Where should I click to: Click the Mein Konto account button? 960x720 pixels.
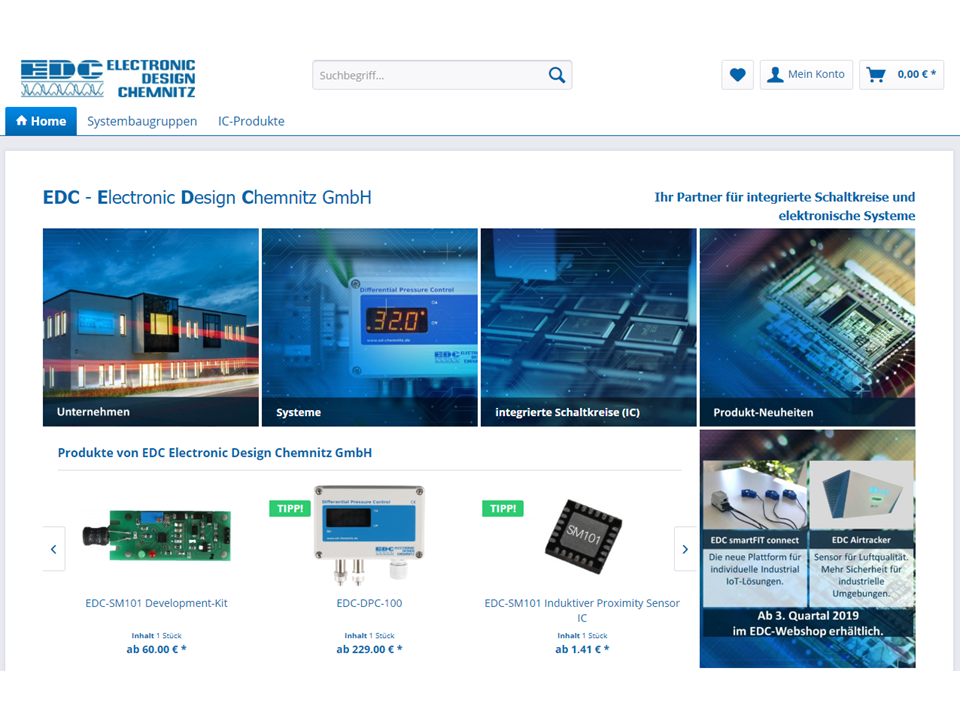(x=806, y=75)
